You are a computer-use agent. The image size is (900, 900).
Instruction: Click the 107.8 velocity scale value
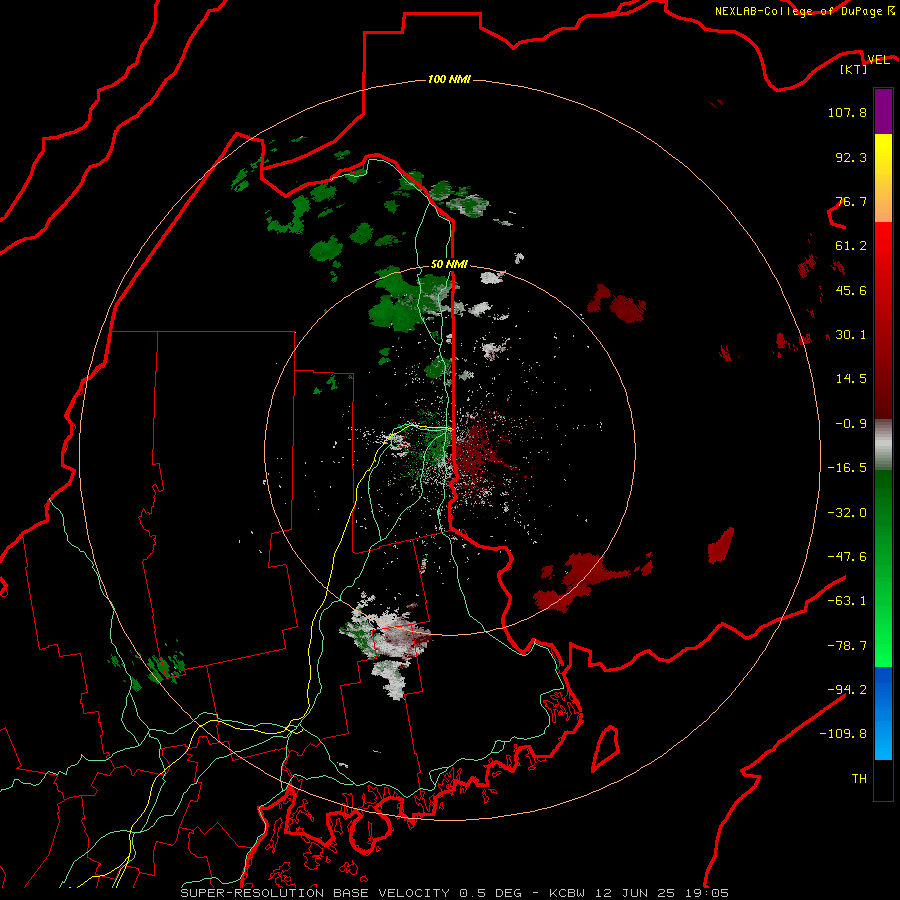[x=847, y=112]
